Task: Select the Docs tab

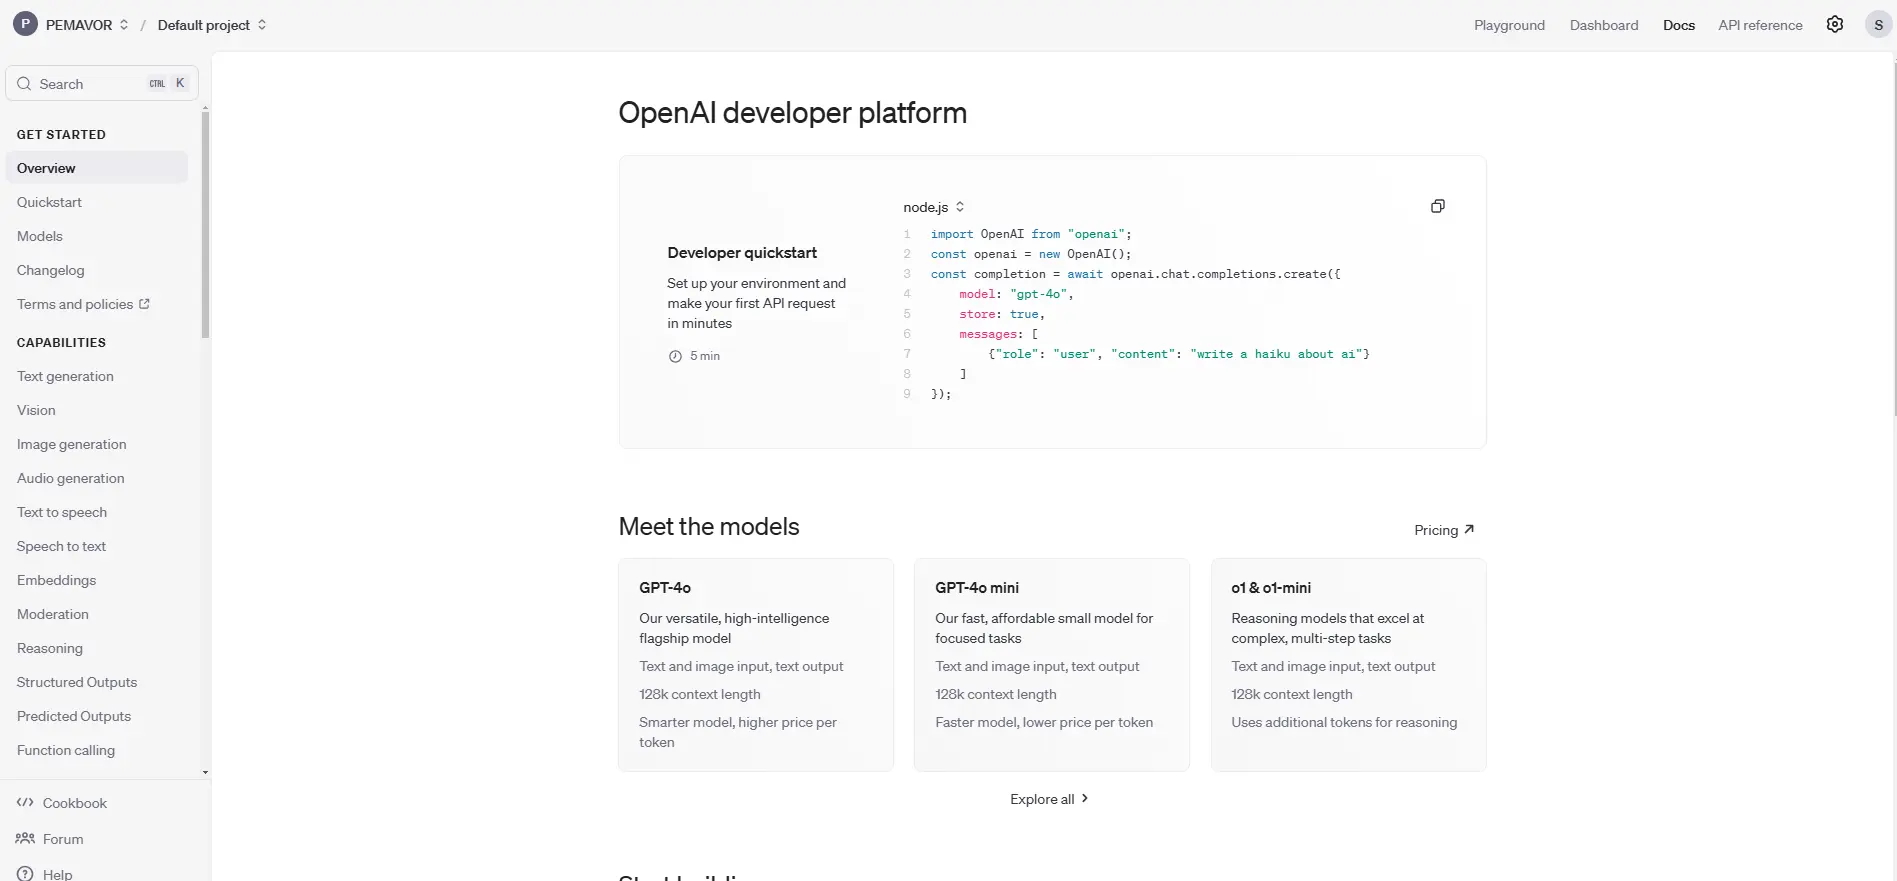Action: coord(1678,25)
